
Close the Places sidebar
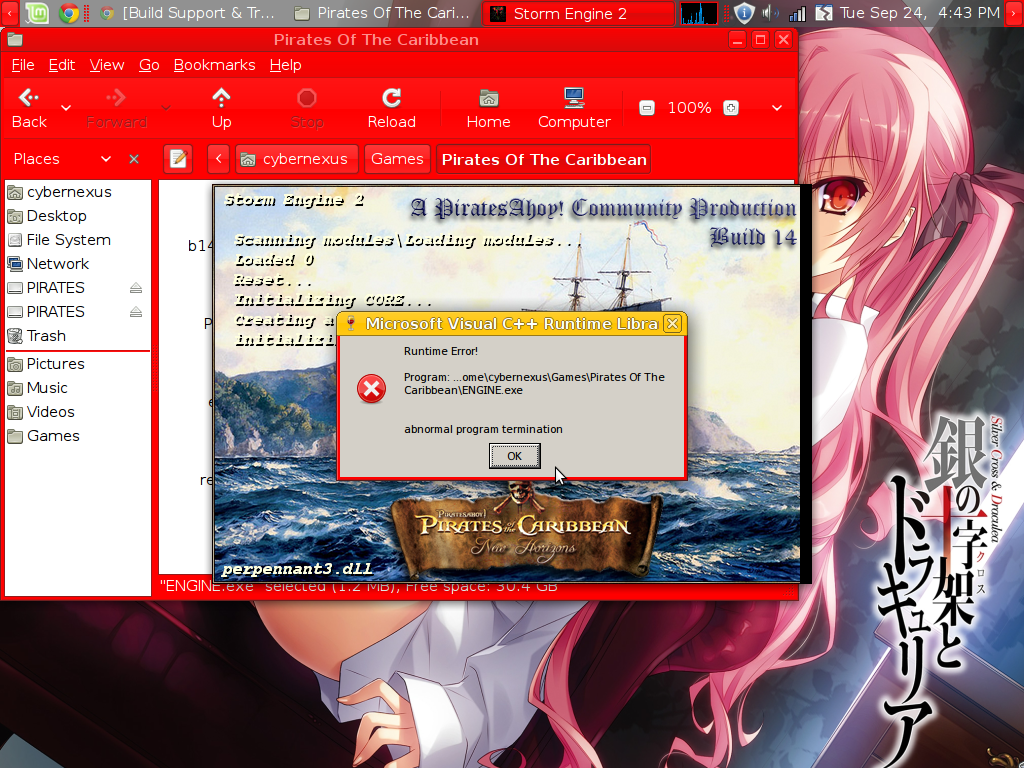click(134, 159)
